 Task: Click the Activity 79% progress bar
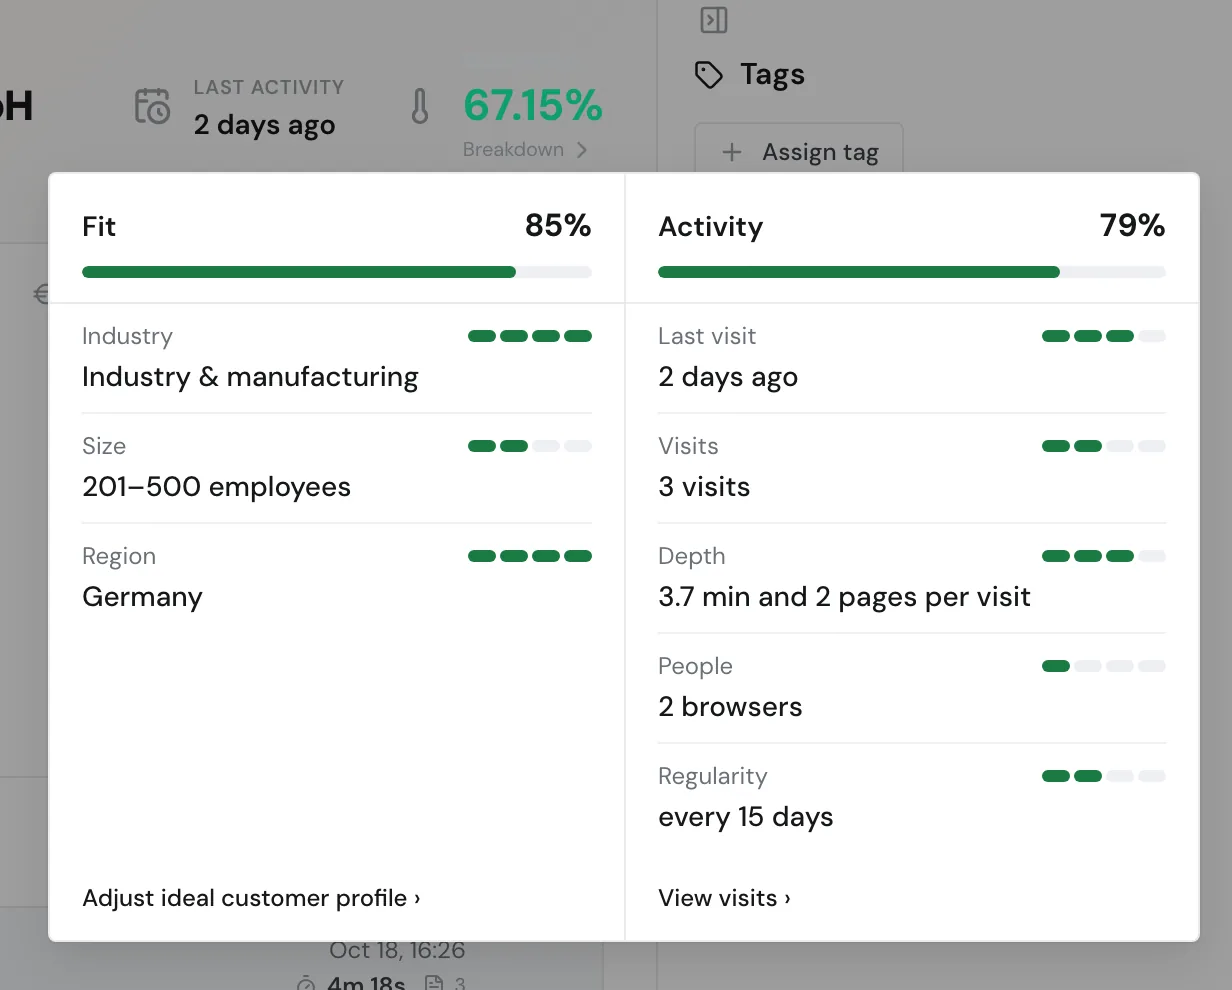[x=912, y=272]
